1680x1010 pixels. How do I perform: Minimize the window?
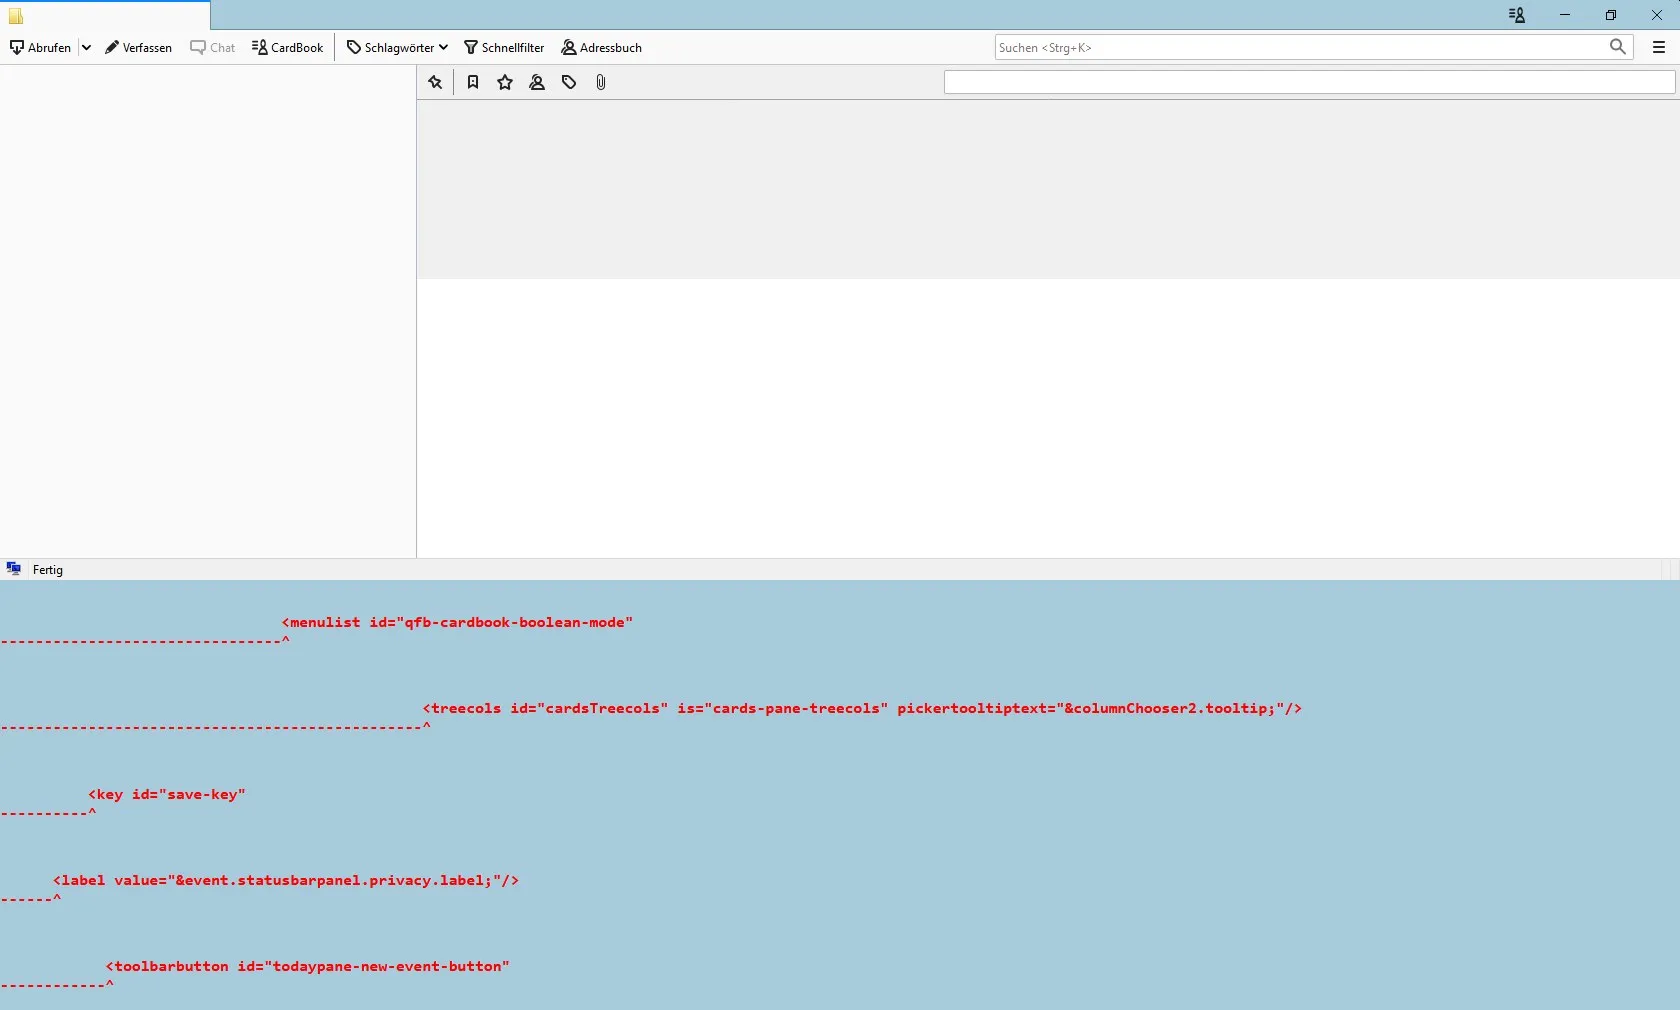pyautogui.click(x=1565, y=15)
